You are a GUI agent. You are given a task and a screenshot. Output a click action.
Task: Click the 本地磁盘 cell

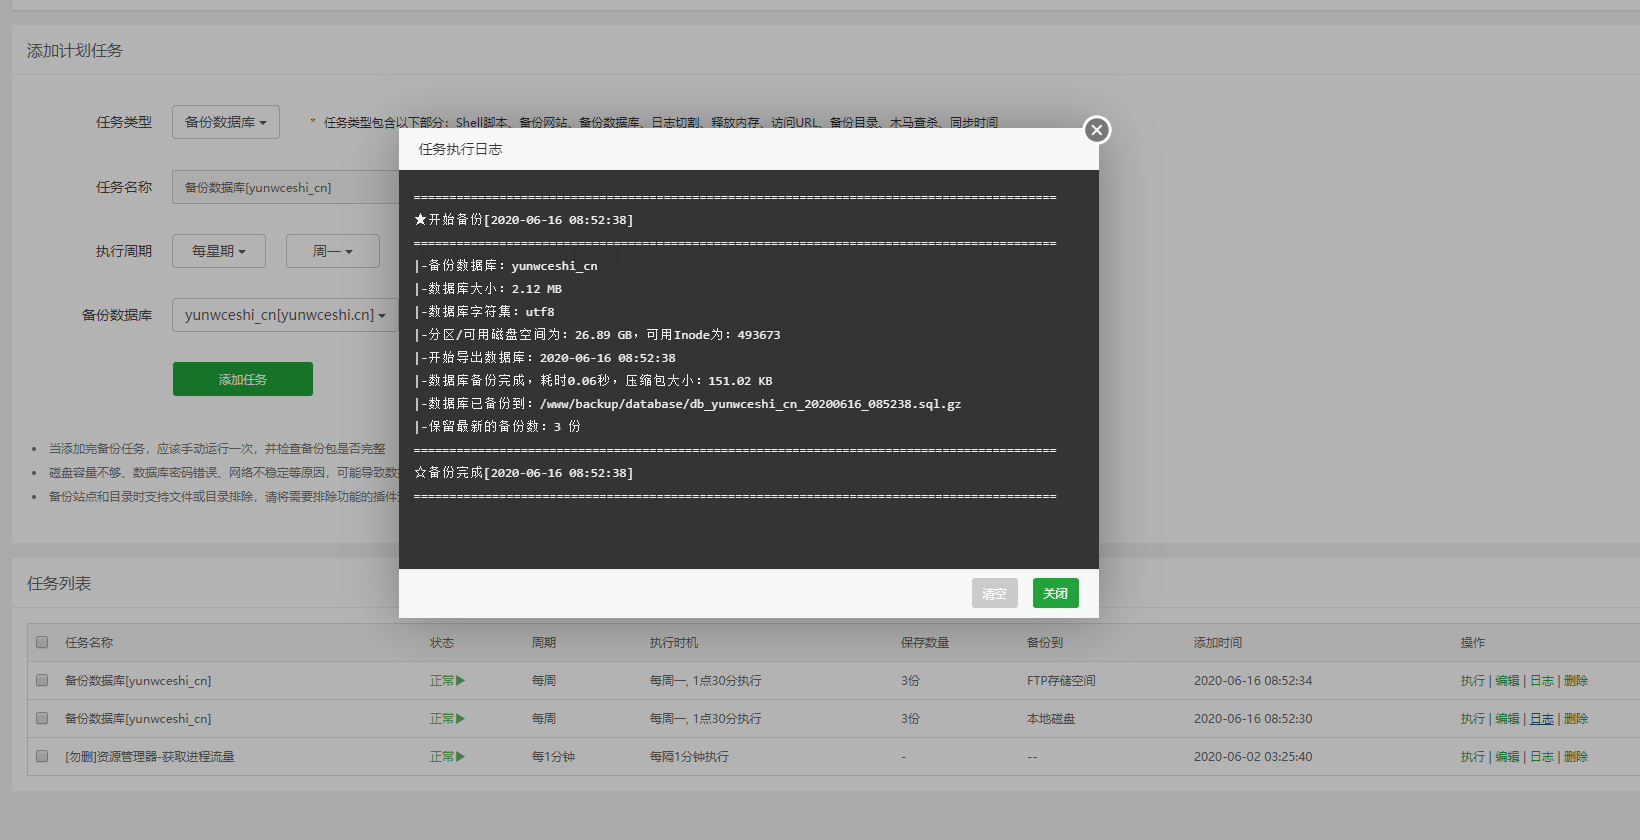click(x=1051, y=719)
